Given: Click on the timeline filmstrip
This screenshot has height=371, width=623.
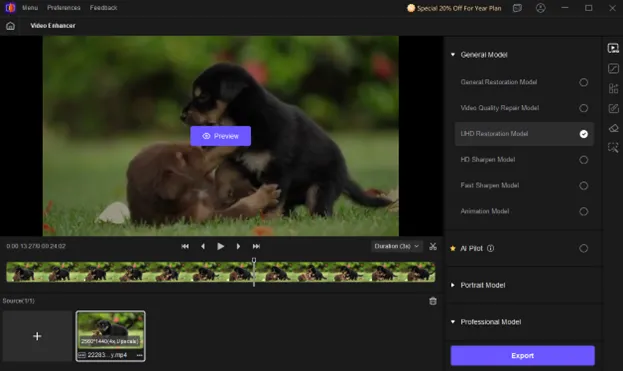Looking at the screenshot, I should (221, 272).
